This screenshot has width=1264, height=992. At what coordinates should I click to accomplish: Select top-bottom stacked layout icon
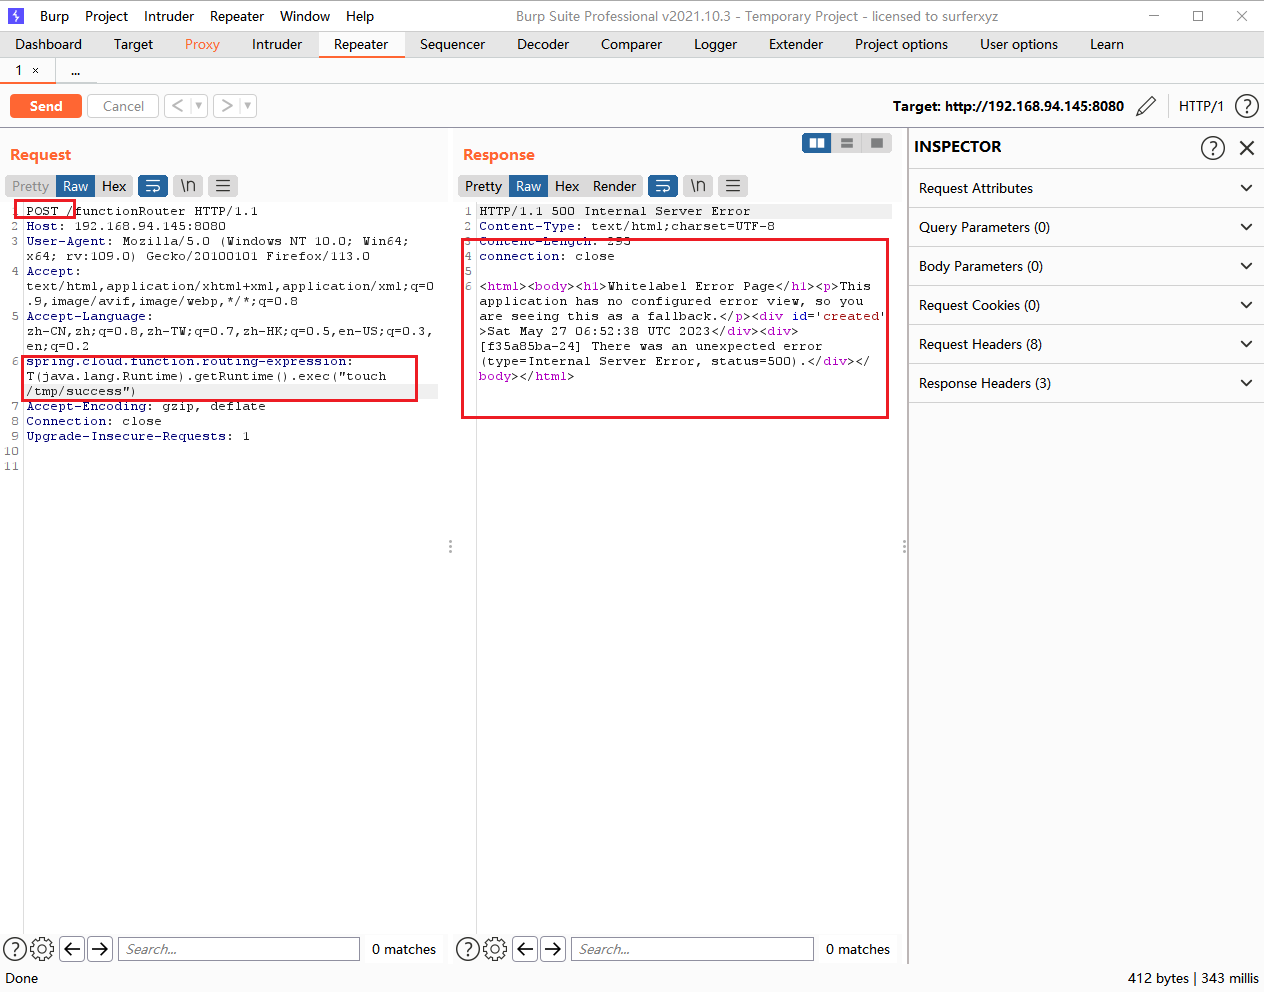(x=847, y=143)
